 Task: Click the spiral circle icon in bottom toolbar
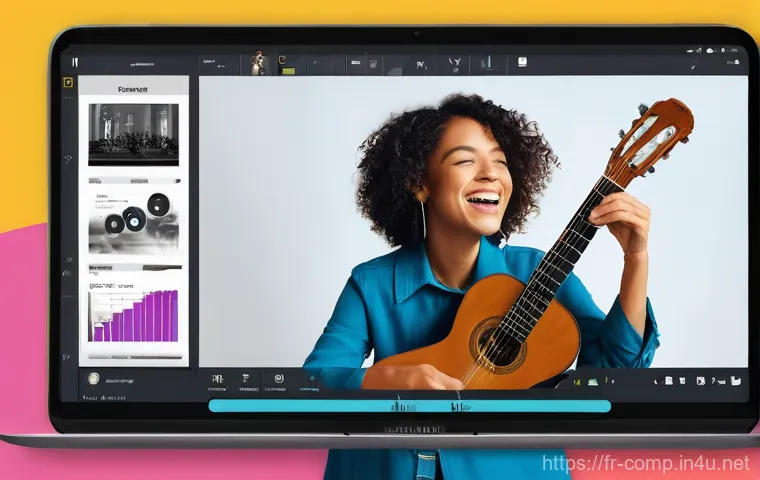point(278,379)
